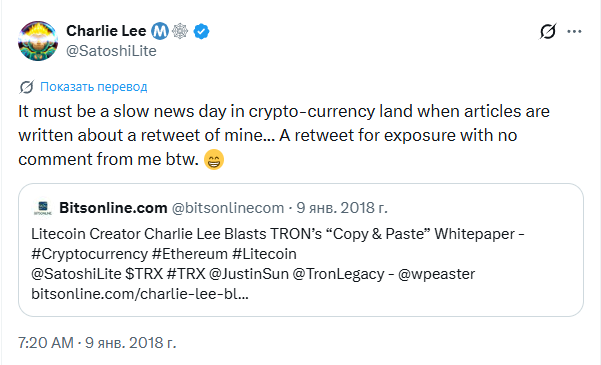Click the blue verified checkmark badge
This screenshot has width=601, height=365.
click(201, 31)
